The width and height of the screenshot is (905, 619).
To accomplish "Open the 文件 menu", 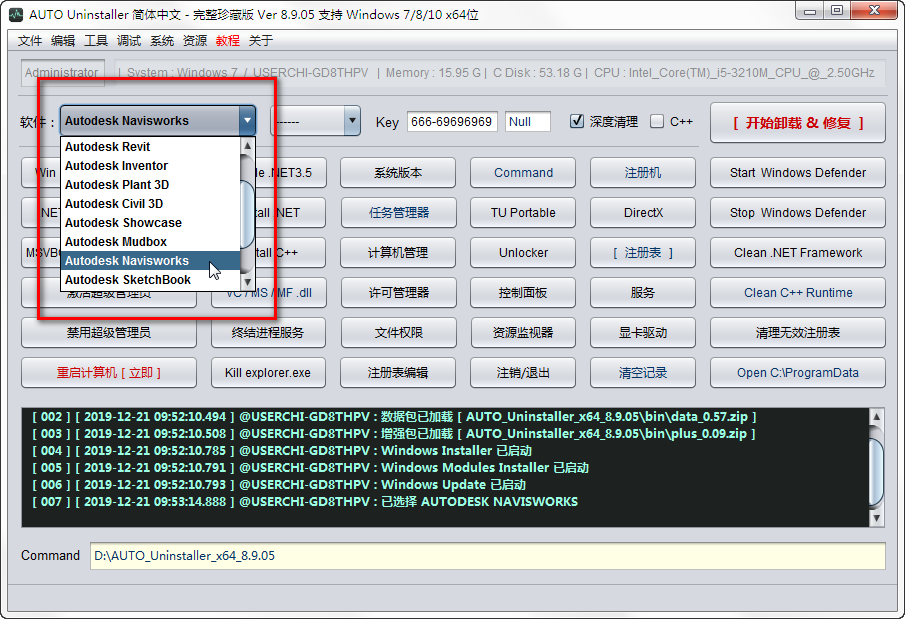I will pyautogui.click(x=30, y=40).
